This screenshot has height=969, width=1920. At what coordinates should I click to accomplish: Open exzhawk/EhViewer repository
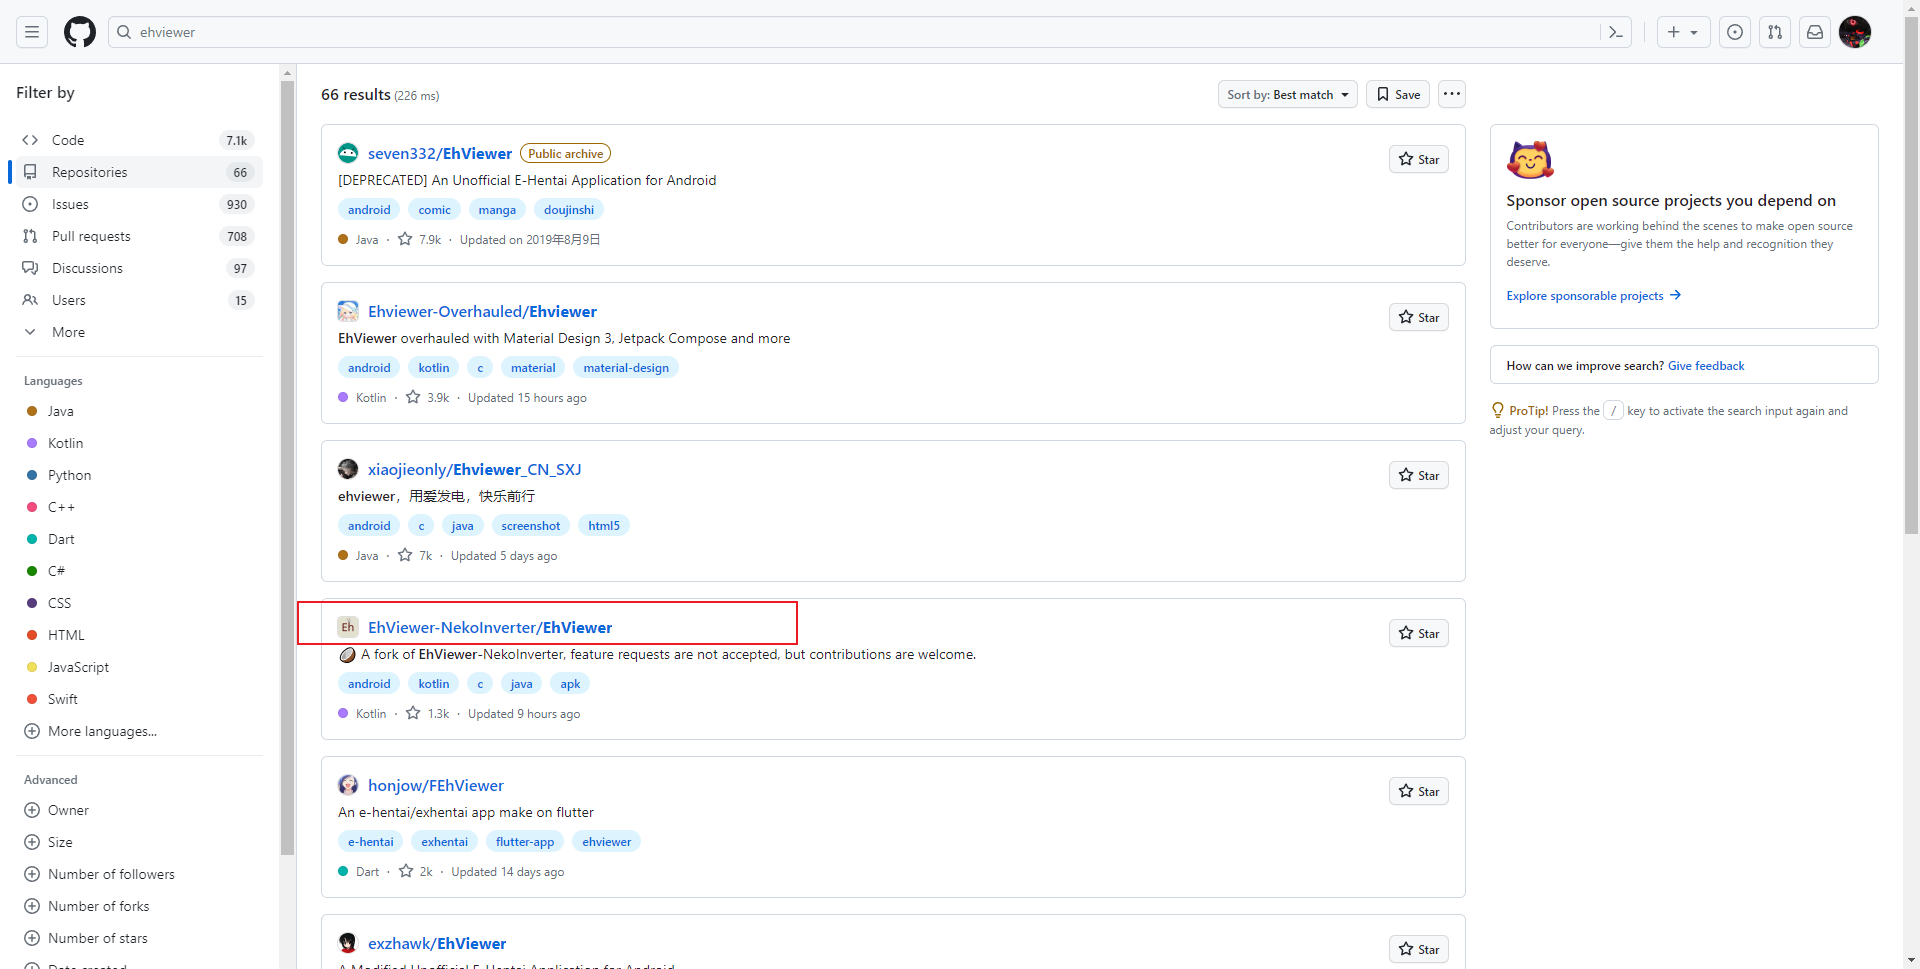pyautogui.click(x=437, y=943)
